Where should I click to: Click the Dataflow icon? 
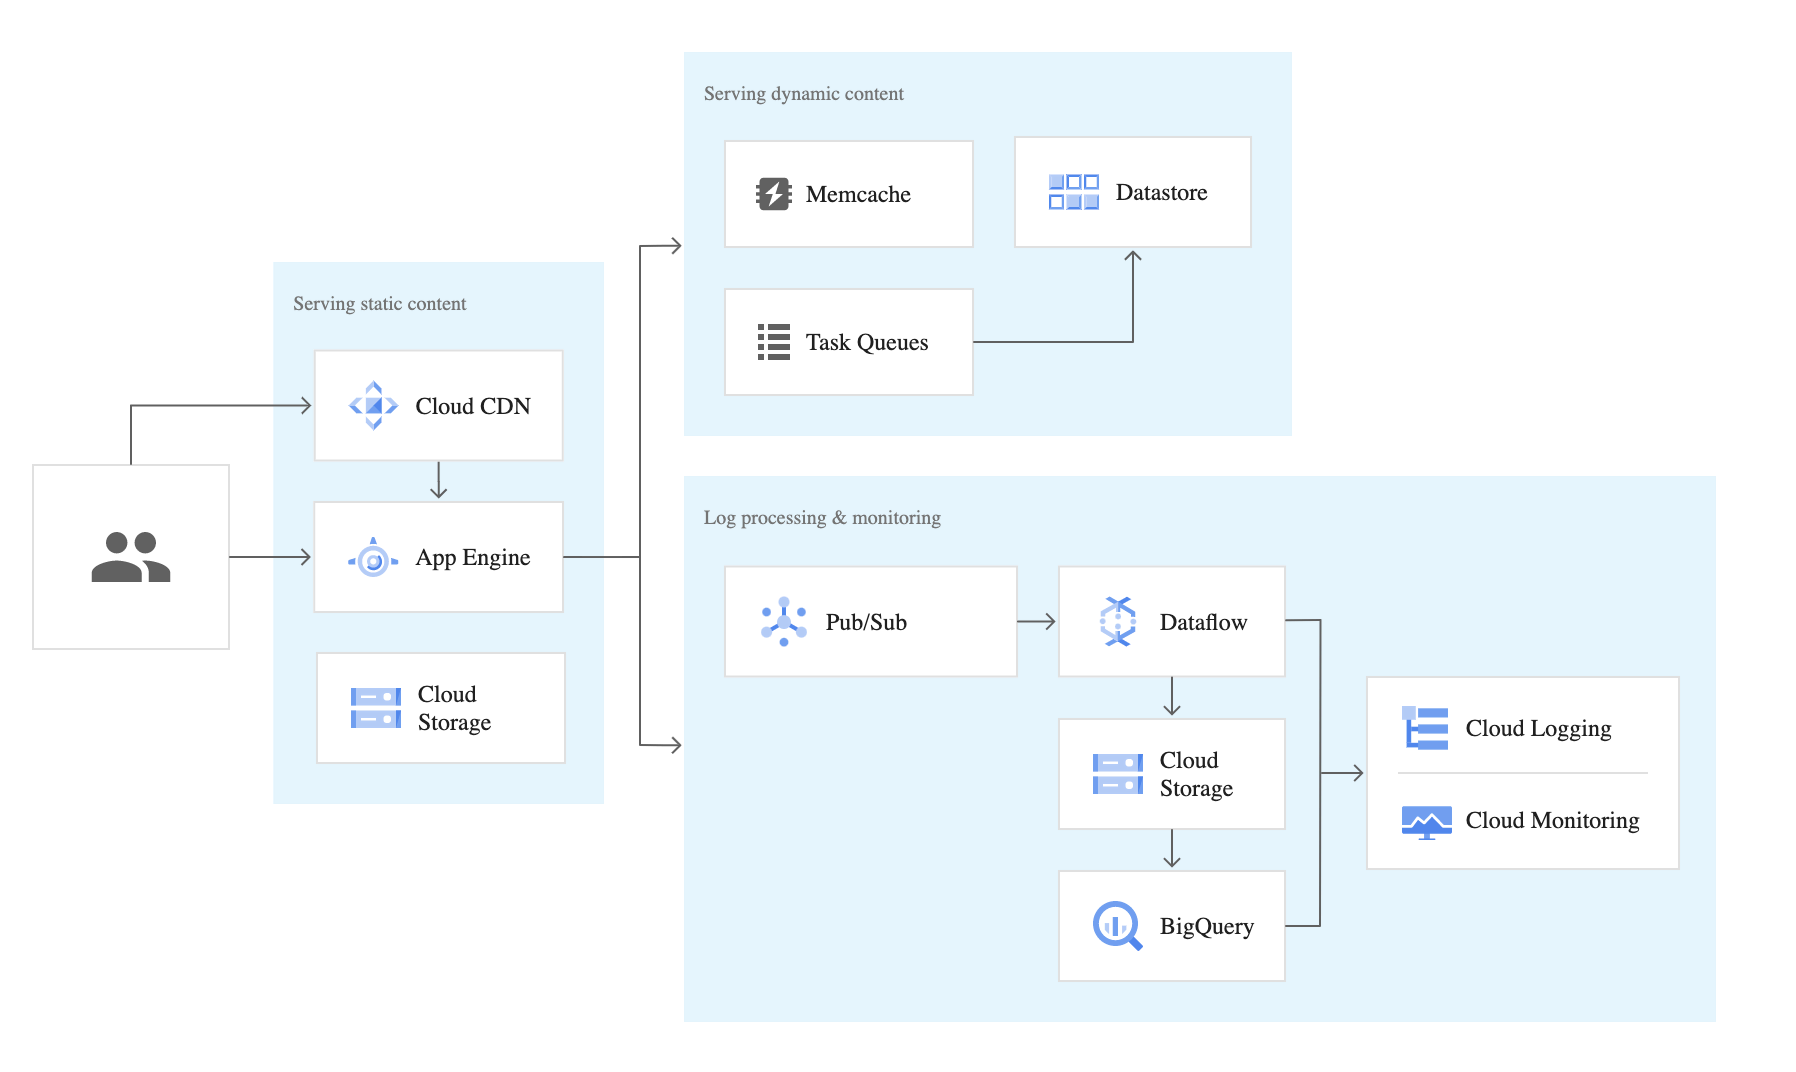(1118, 622)
